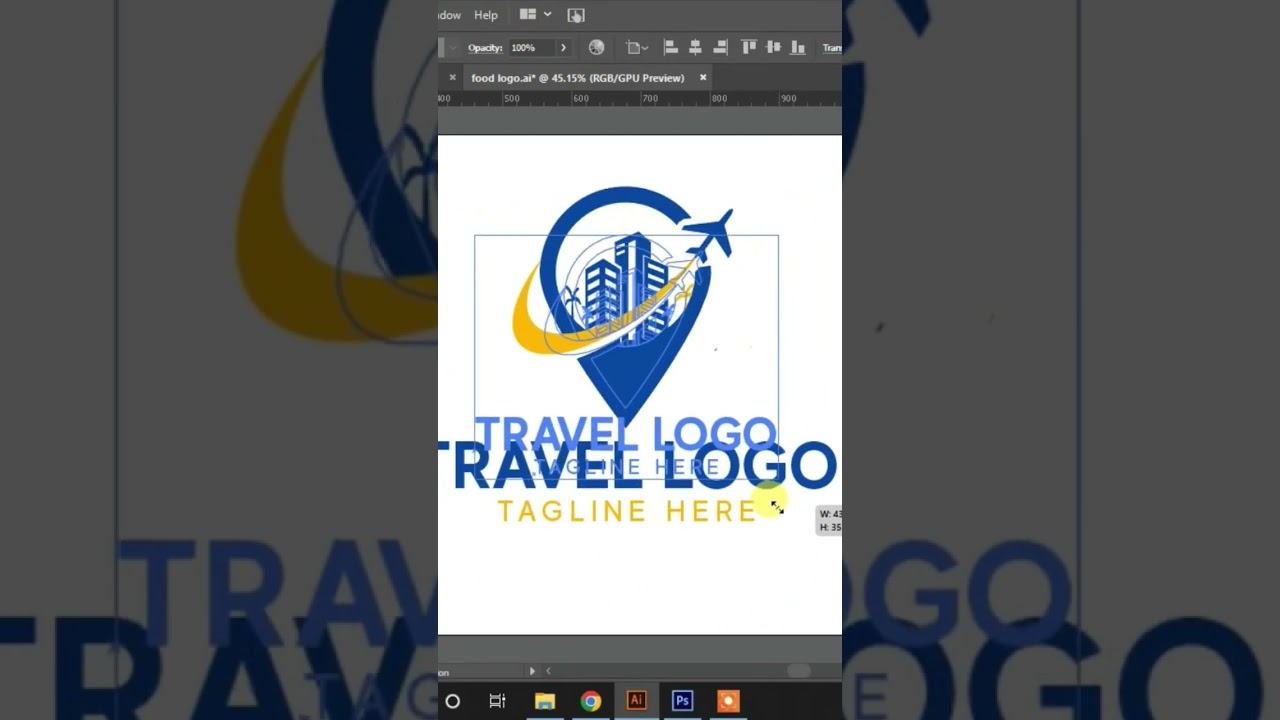
Task: Click the Recolor Artwork wheel icon
Action: 597,47
